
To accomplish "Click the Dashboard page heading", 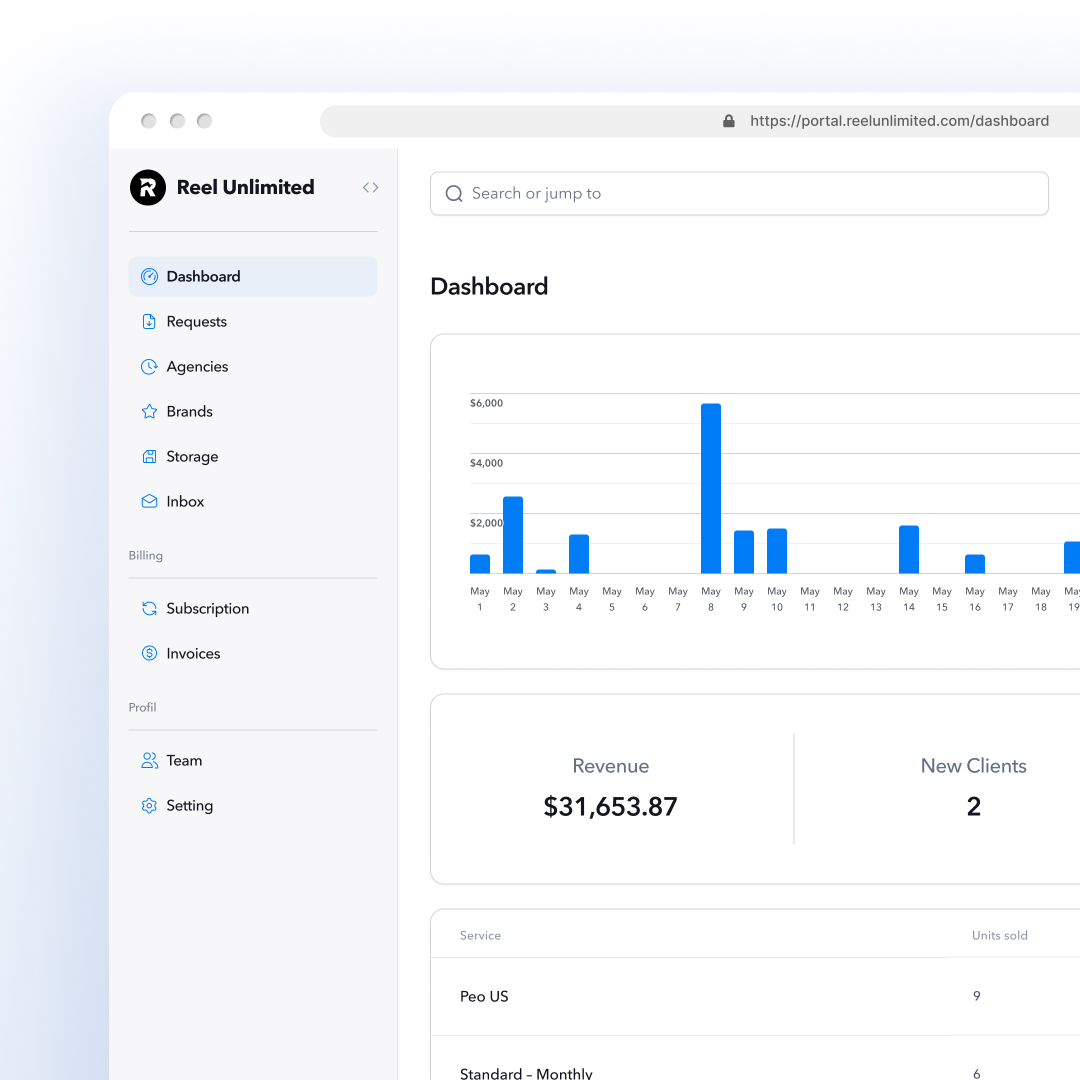I will point(489,287).
